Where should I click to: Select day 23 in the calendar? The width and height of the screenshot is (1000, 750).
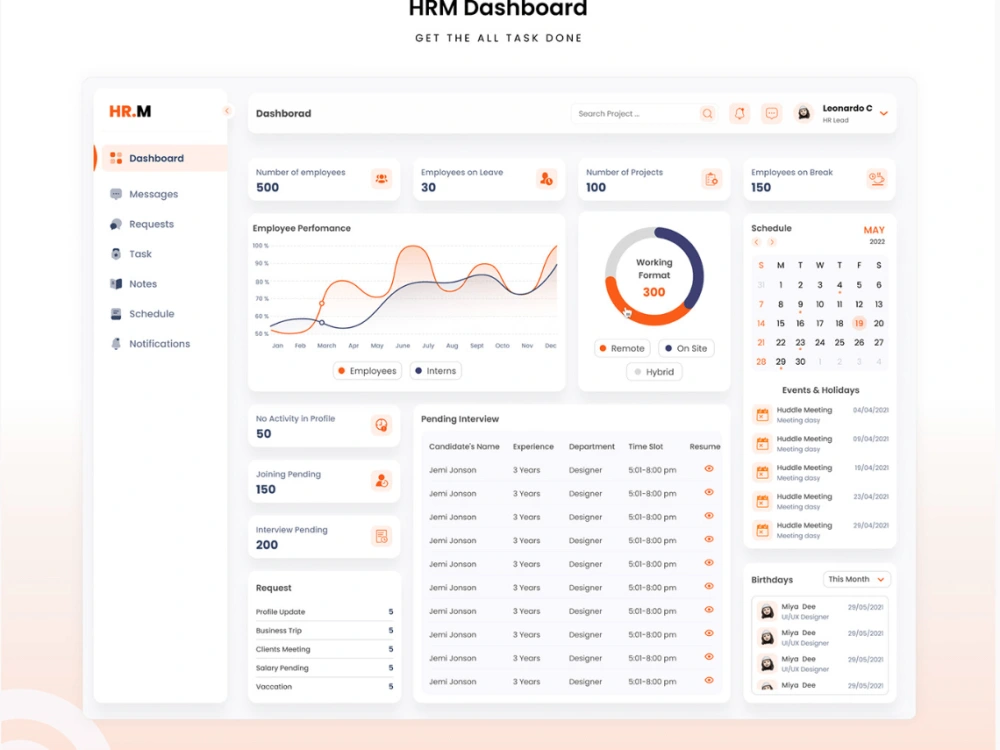click(x=800, y=342)
